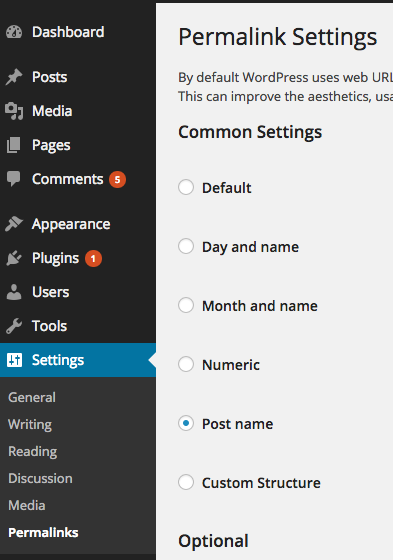Click the Dashboard gauge icon
Screen dimensions: 393x560
(x=14, y=32)
